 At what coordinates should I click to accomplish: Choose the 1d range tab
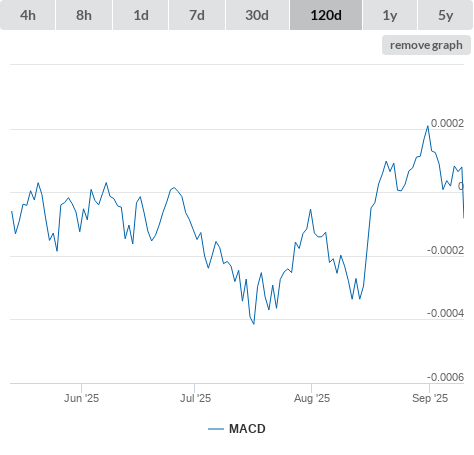point(141,15)
